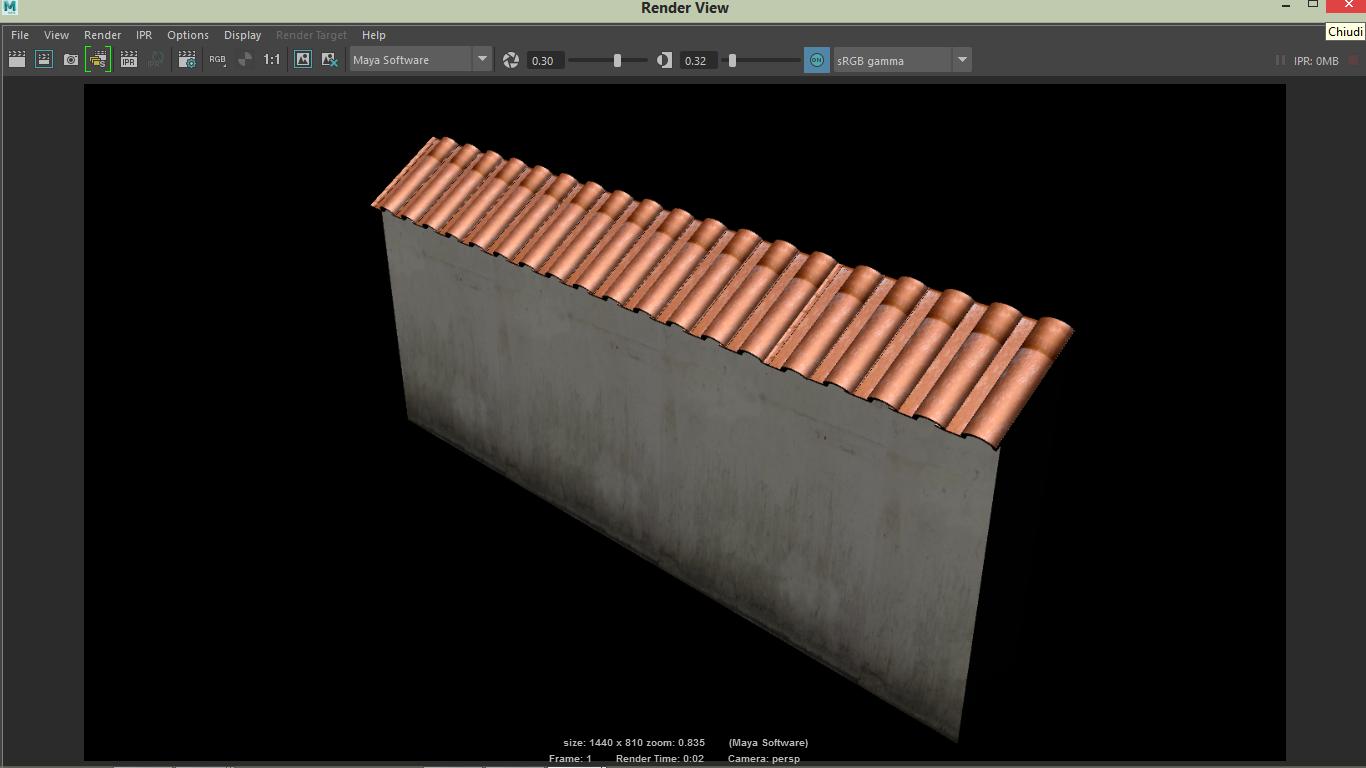Start IPR render with the IPR icon
Viewport: 1366px width, 768px height.
tap(129, 60)
